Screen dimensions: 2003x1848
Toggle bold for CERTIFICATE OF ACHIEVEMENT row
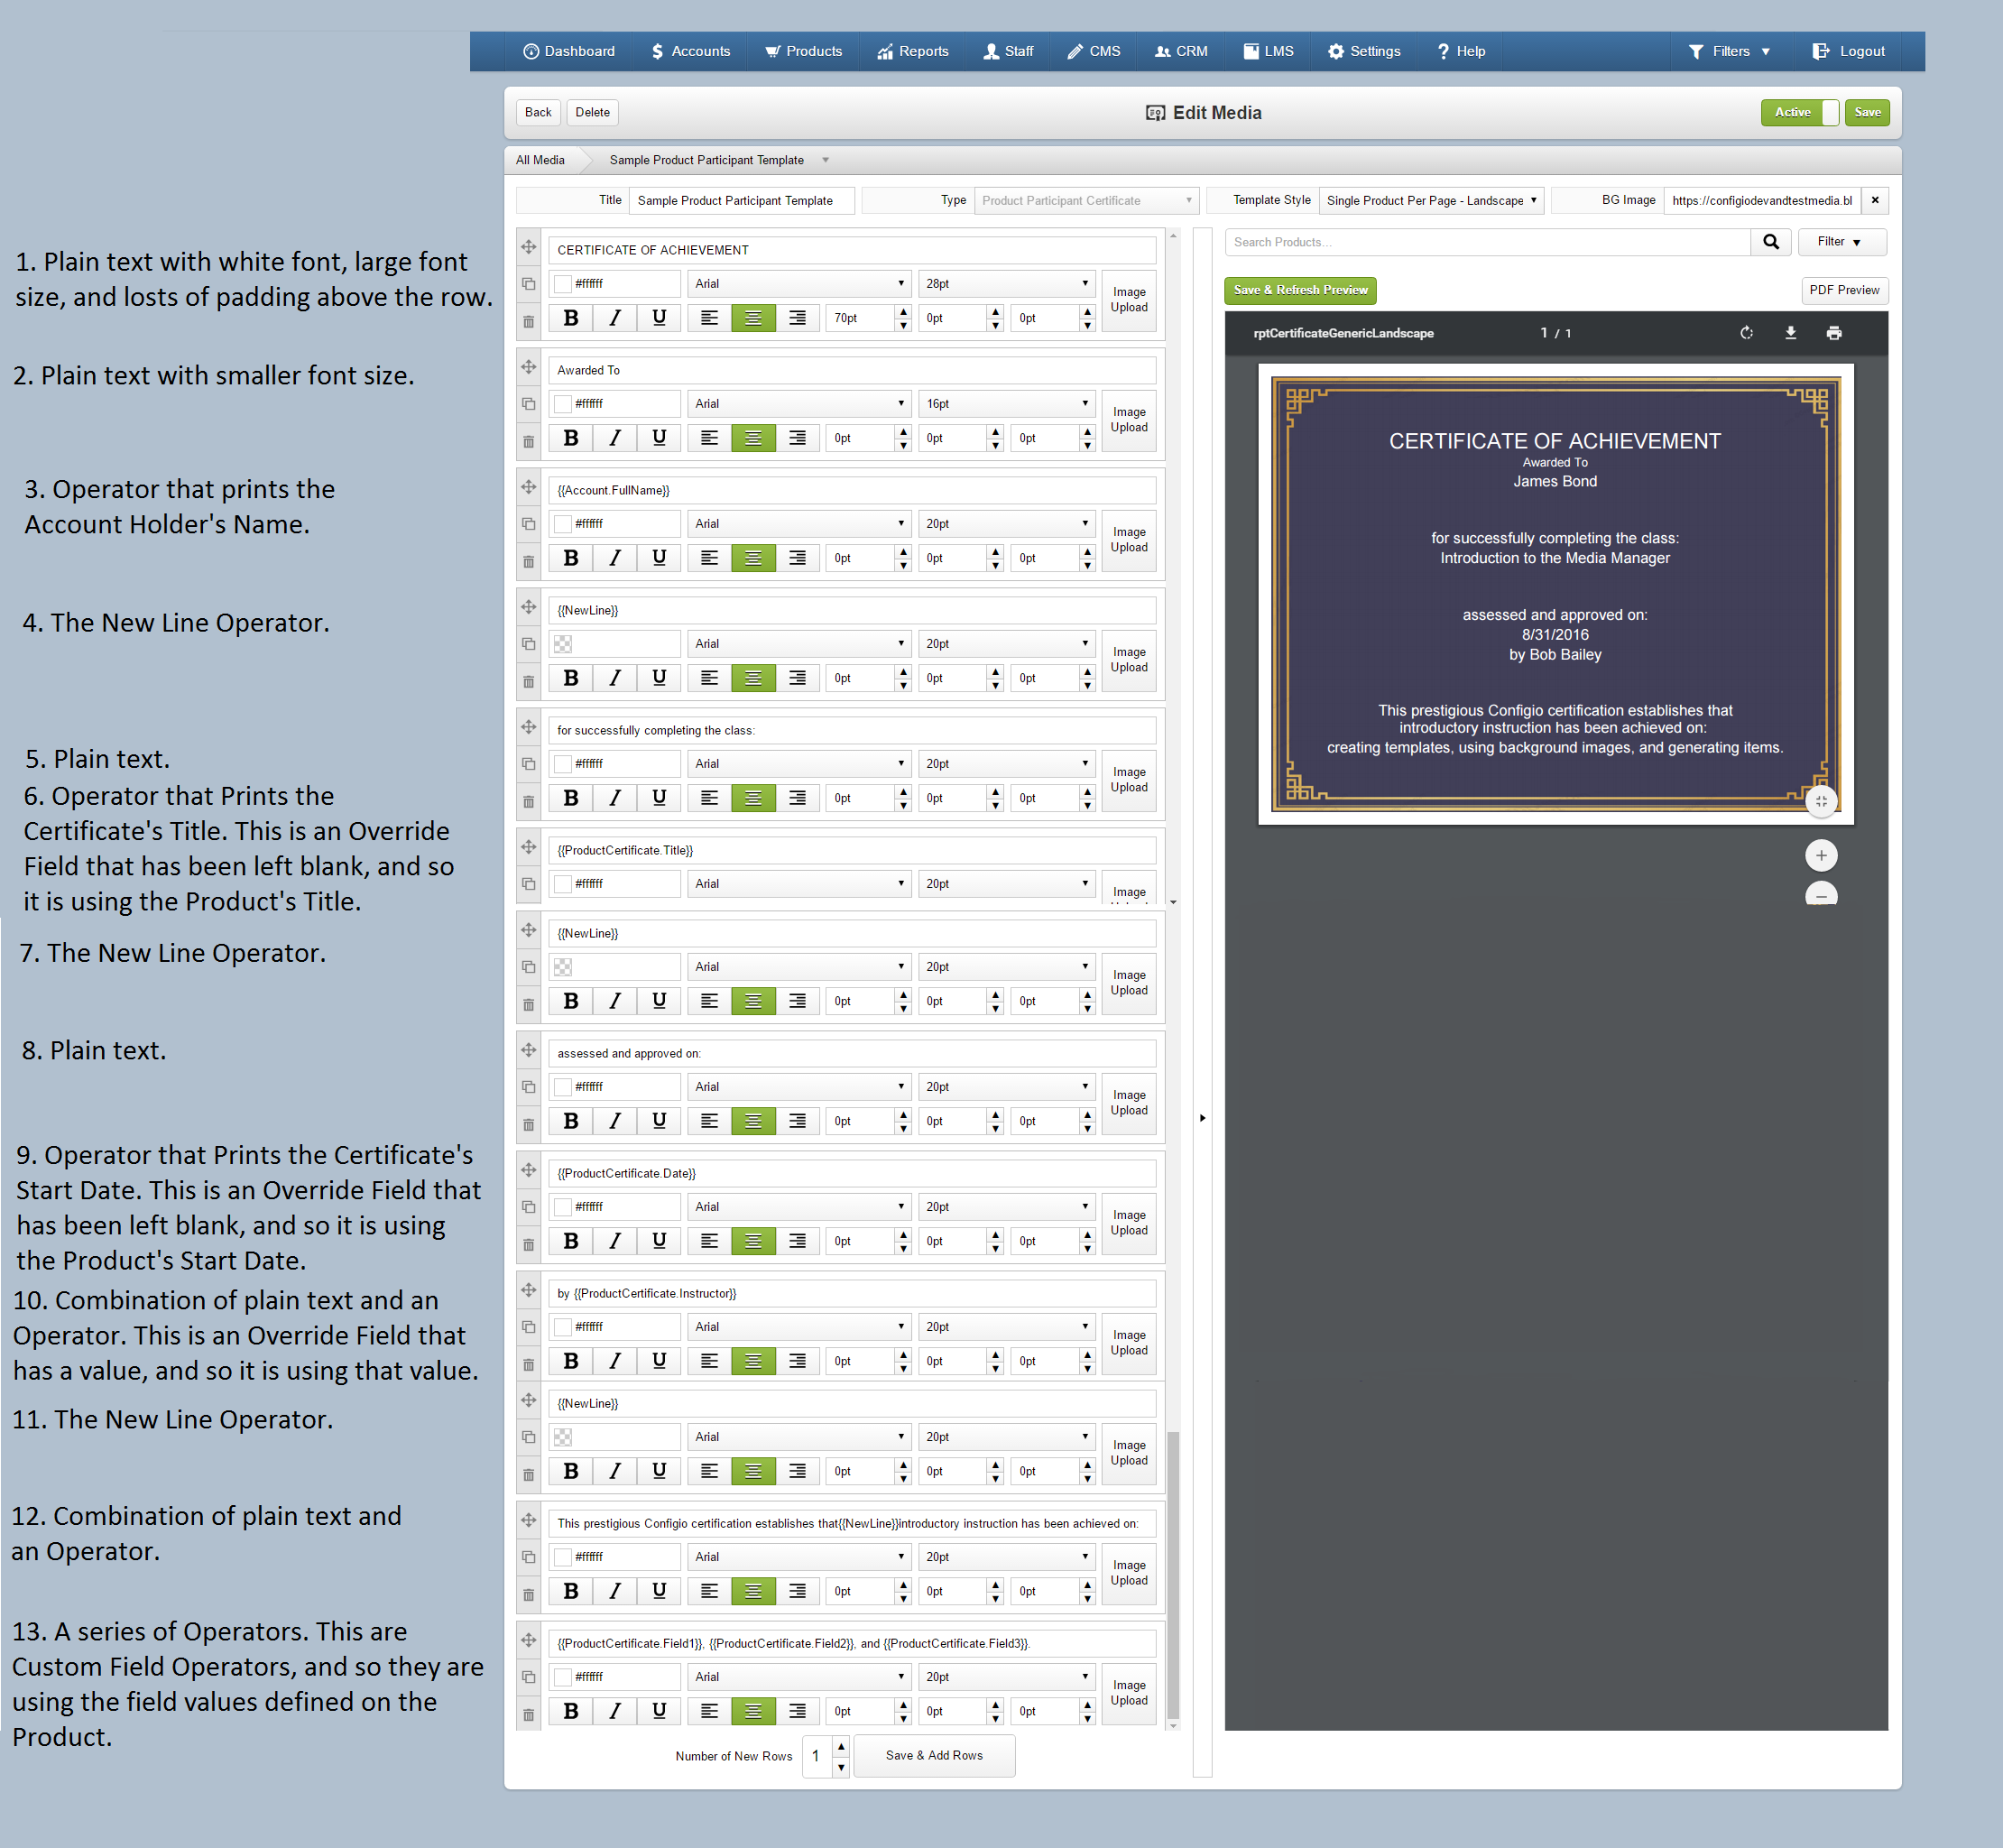tap(570, 318)
